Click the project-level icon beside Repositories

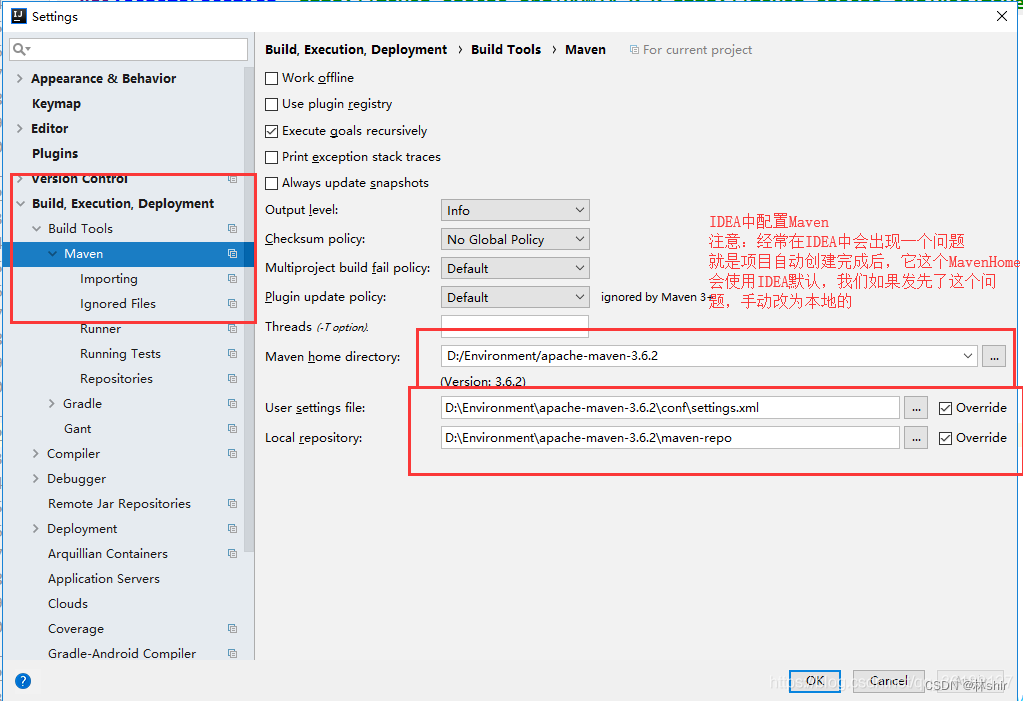tap(232, 379)
